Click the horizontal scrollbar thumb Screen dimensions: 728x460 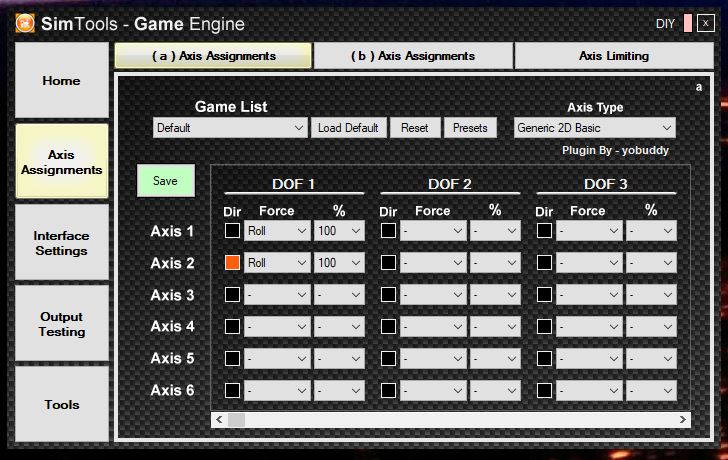[236, 420]
